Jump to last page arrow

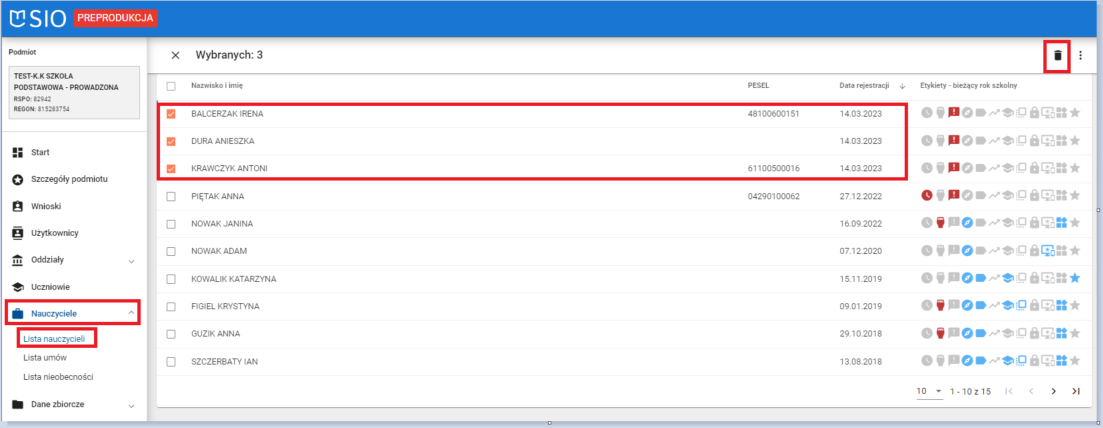pos(1076,391)
